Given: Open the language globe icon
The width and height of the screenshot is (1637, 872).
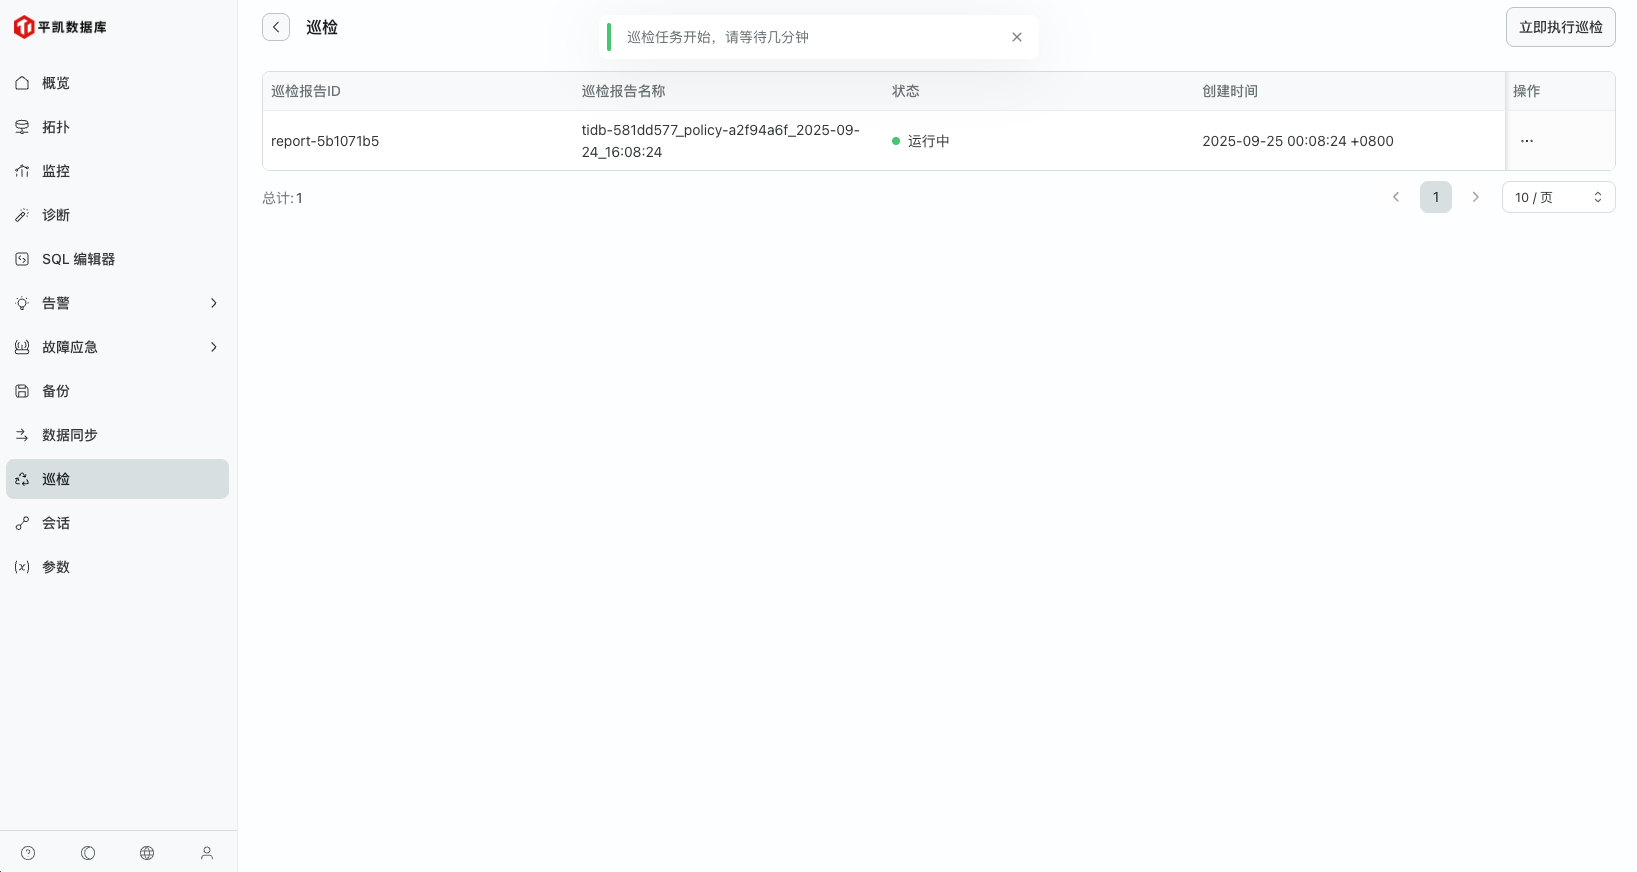Looking at the screenshot, I should click(x=147, y=853).
